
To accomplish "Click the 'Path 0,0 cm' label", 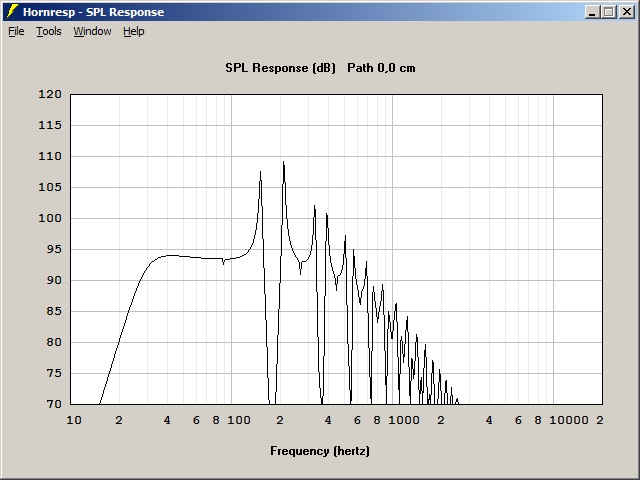I will click(381, 68).
